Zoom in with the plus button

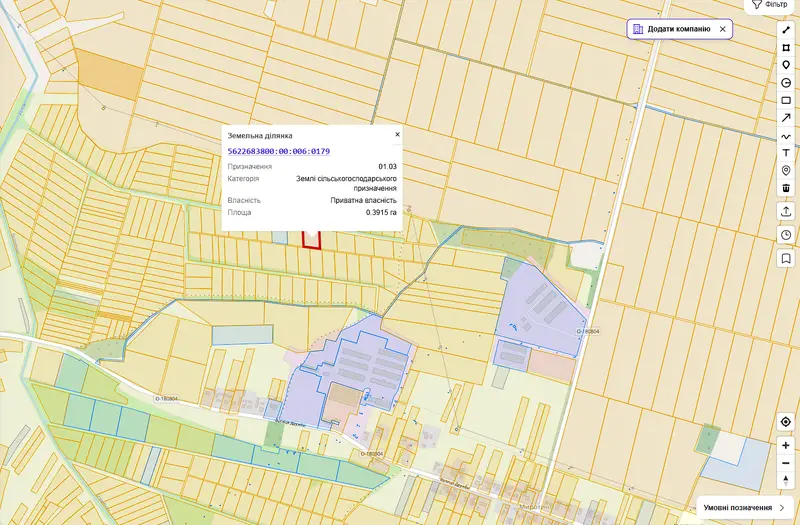(786, 445)
